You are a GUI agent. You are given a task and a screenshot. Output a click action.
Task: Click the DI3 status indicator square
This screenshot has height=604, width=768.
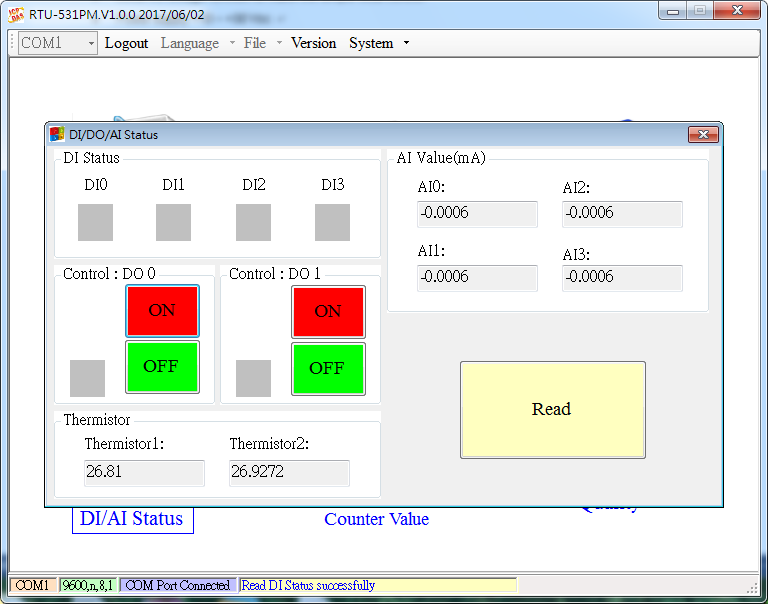coord(332,222)
